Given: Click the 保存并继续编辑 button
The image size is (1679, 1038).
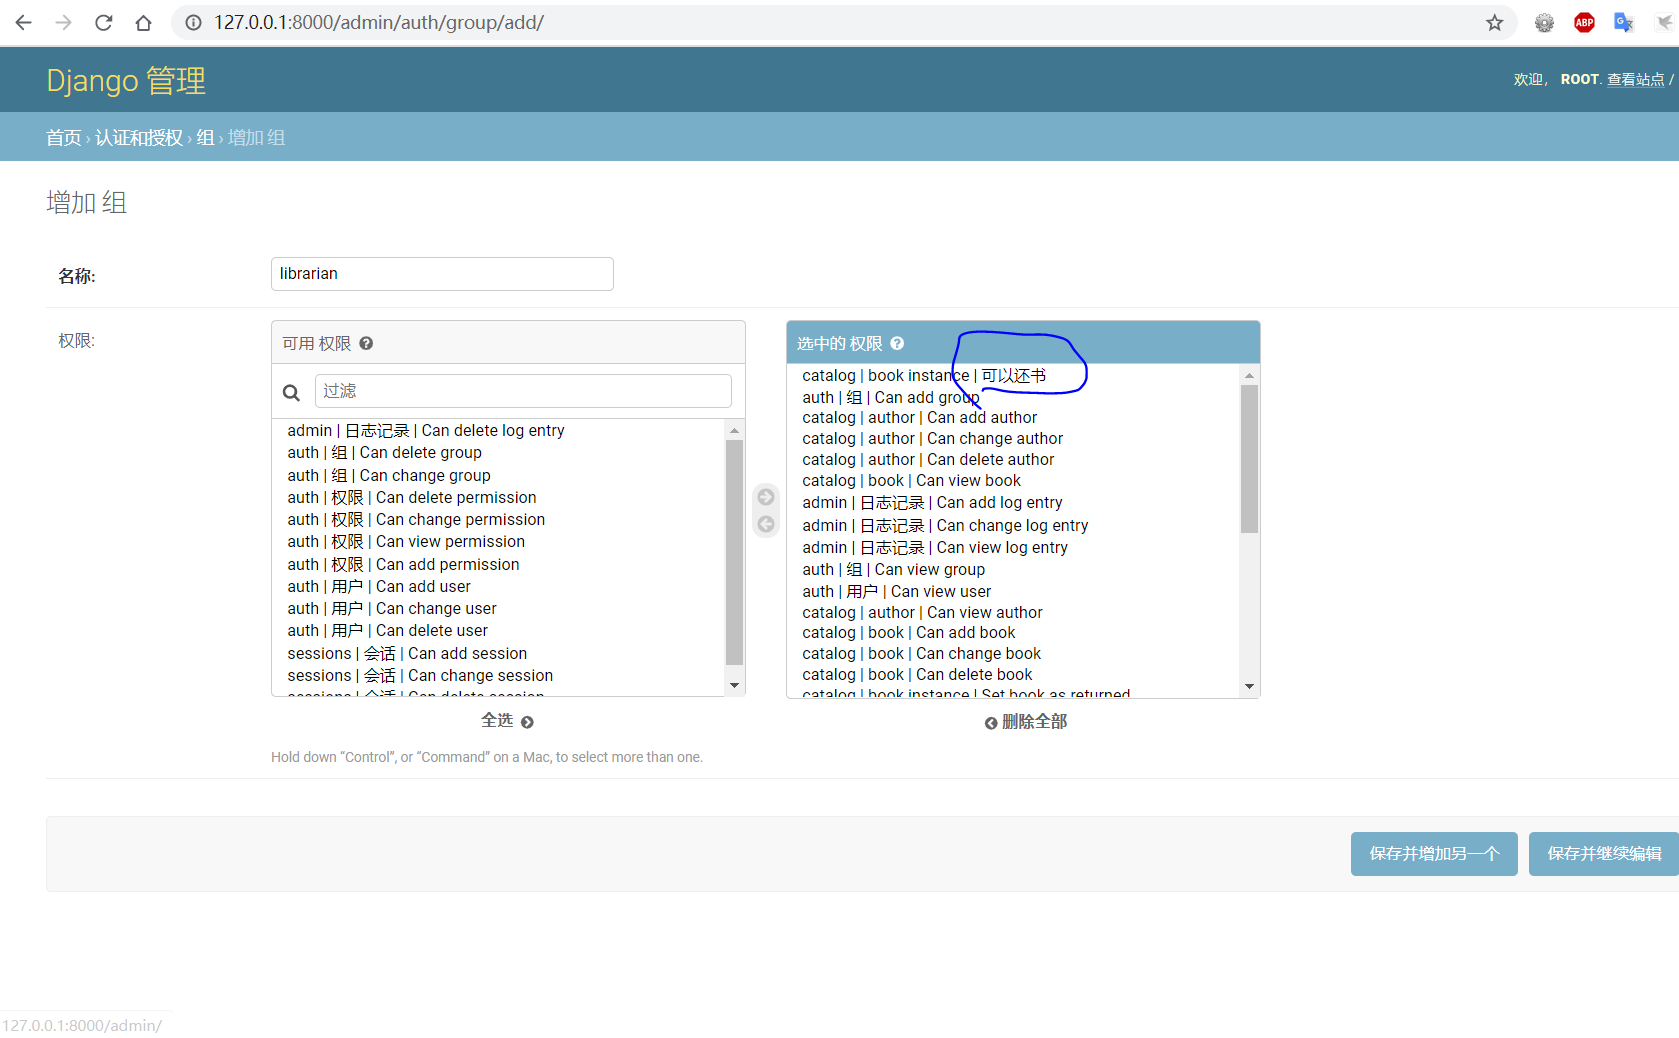Looking at the screenshot, I should pos(1604,853).
